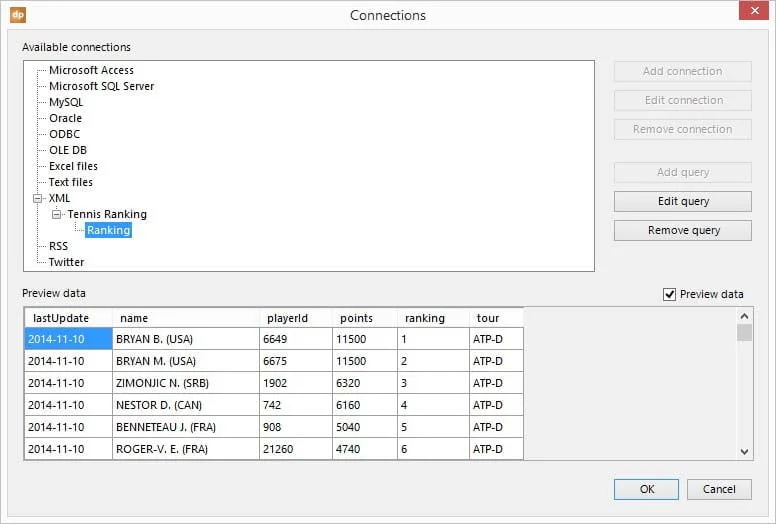Select the BENNETEAU J. (FRA) cell
This screenshot has height=524, width=776.
click(186, 427)
